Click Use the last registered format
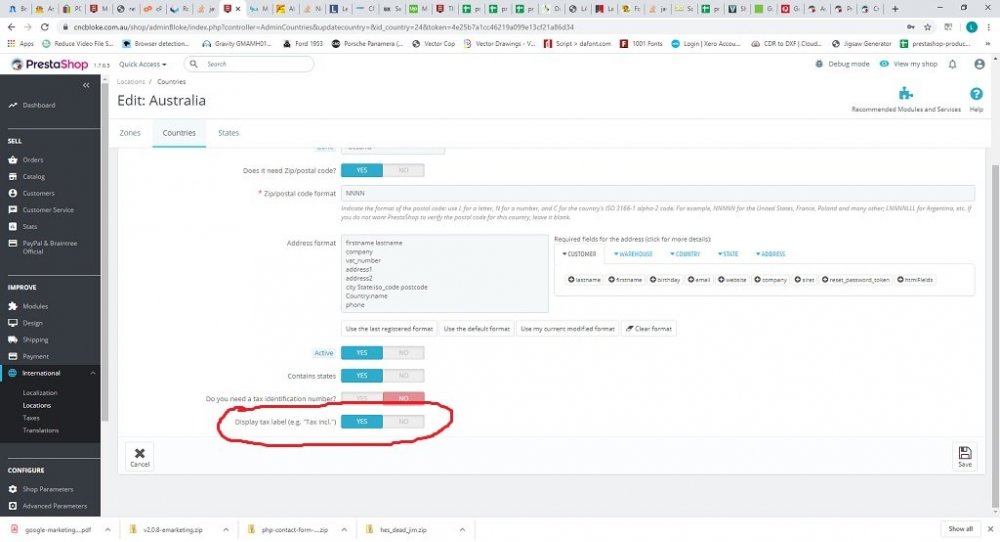The image size is (1000, 542). point(389,329)
